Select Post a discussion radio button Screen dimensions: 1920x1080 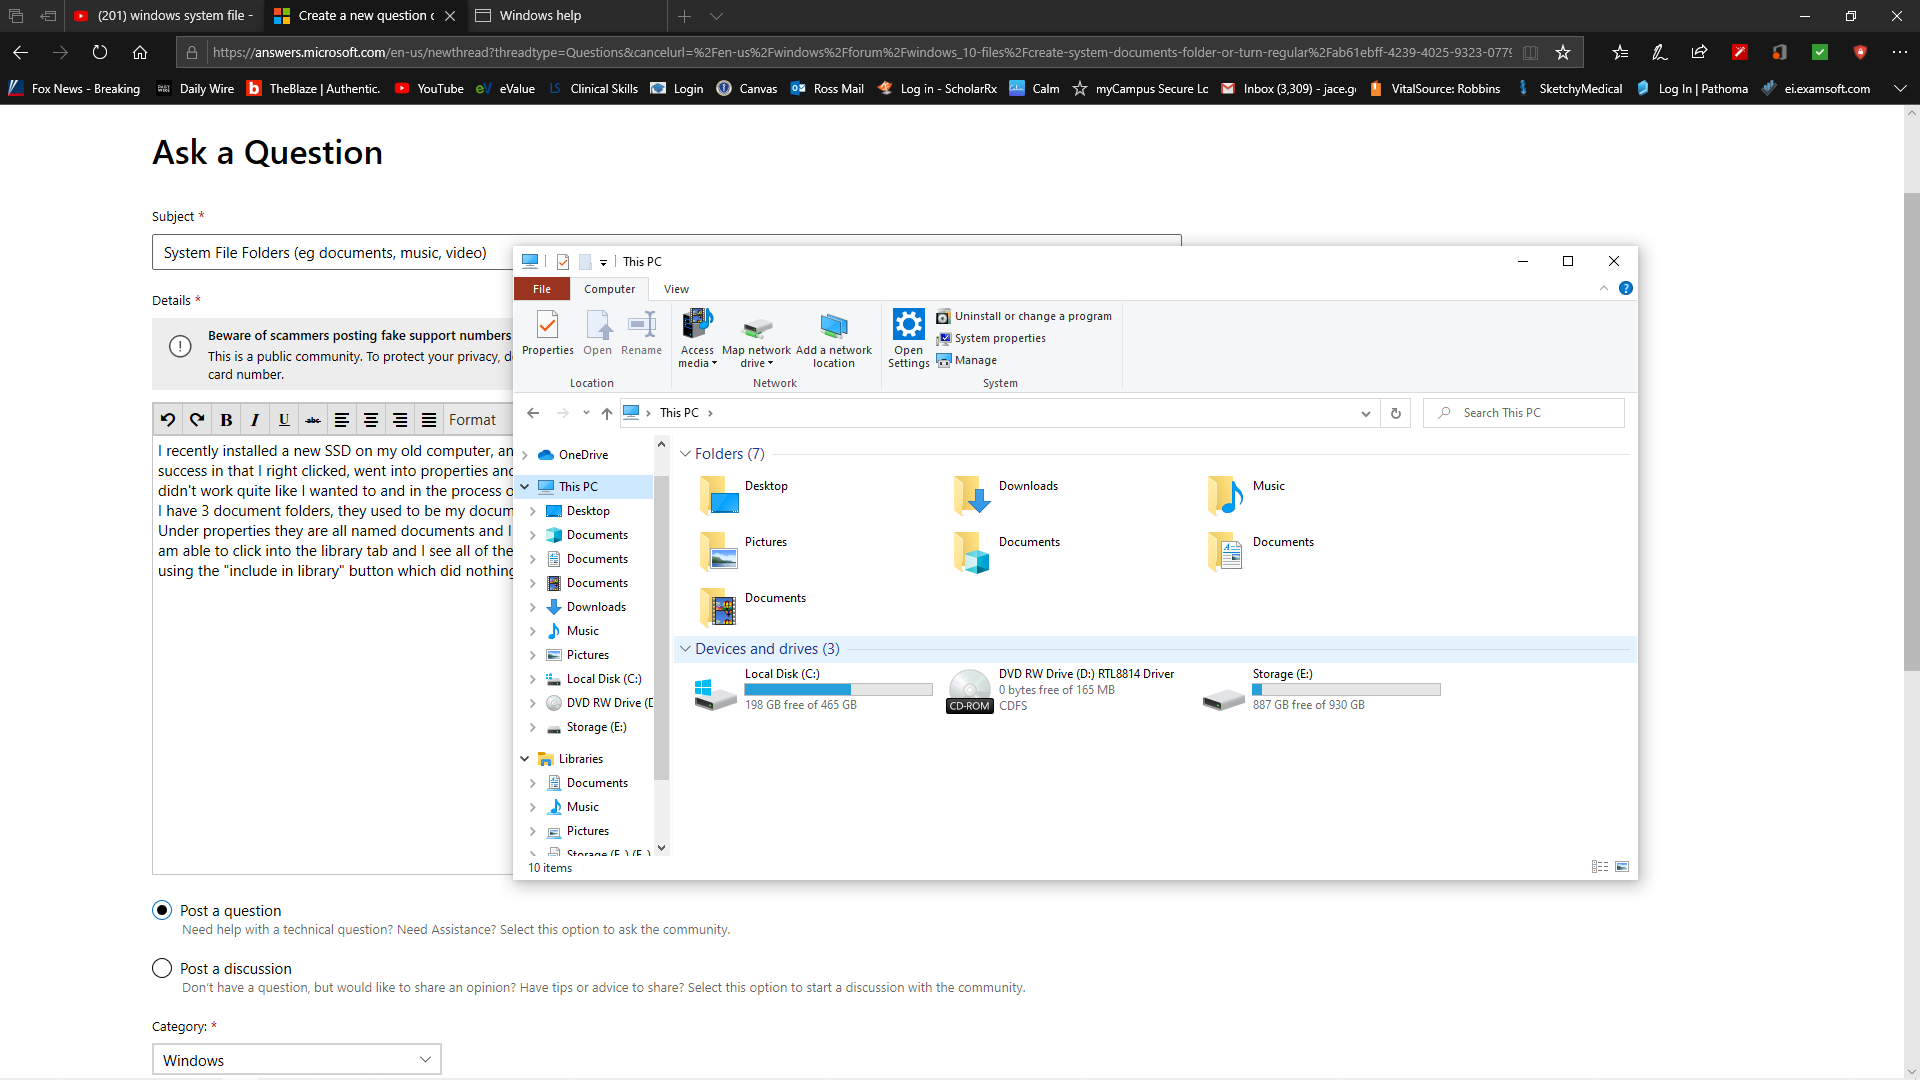pyautogui.click(x=162, y=968)
